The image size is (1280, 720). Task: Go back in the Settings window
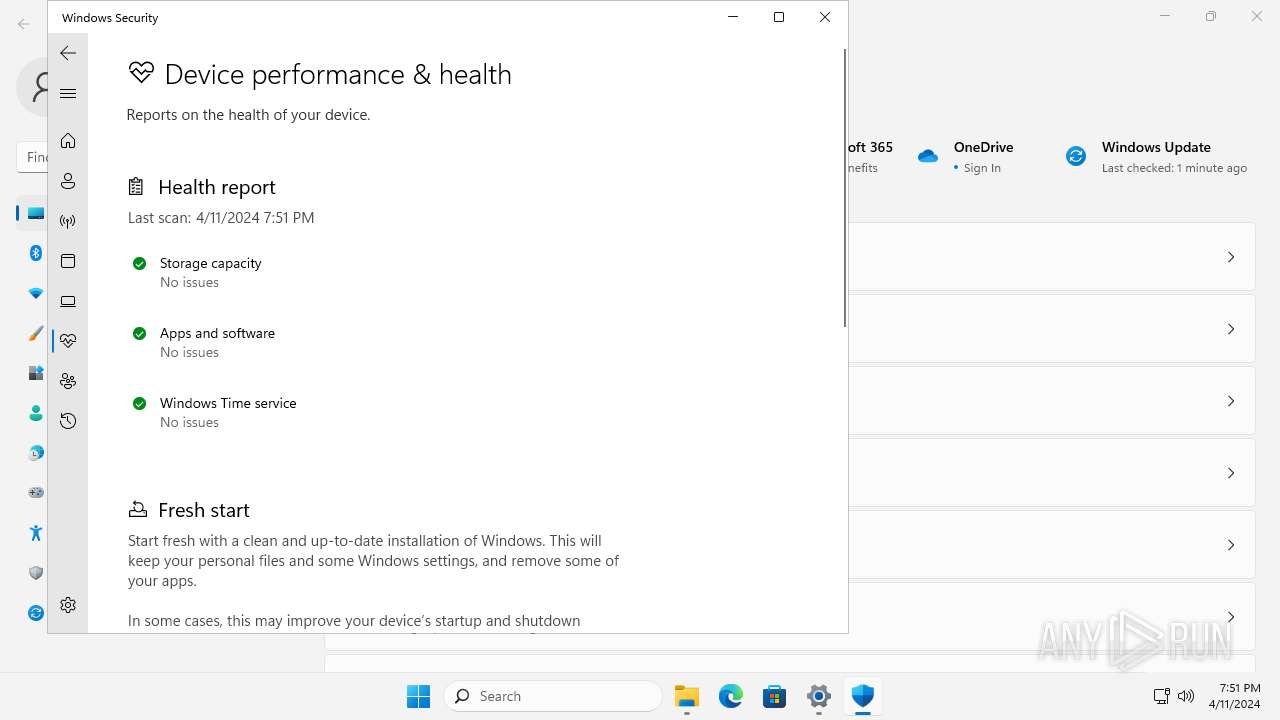point(24,23)
